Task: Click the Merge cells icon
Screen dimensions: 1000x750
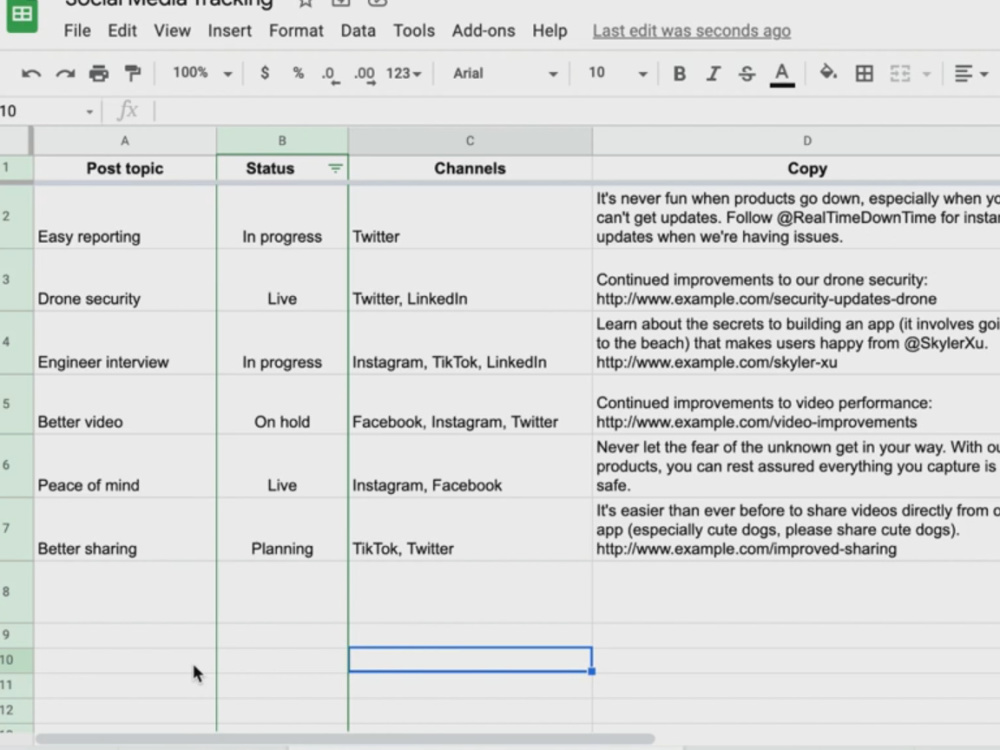Action: [900, 73]
